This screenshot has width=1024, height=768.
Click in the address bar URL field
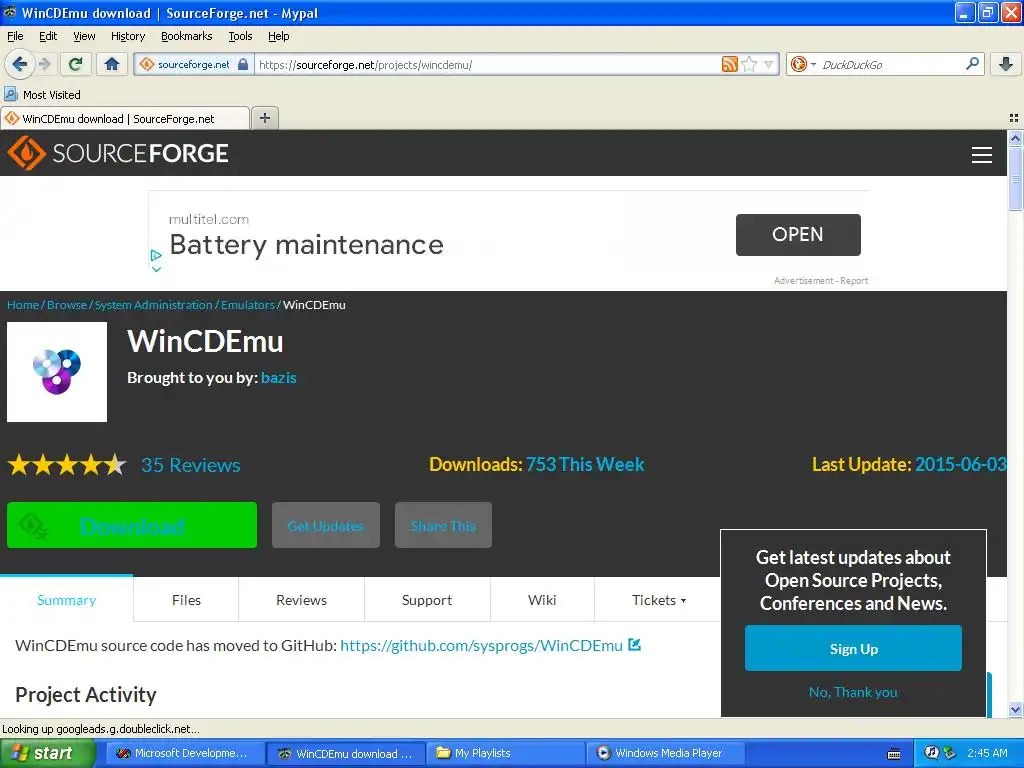[487, 64]
